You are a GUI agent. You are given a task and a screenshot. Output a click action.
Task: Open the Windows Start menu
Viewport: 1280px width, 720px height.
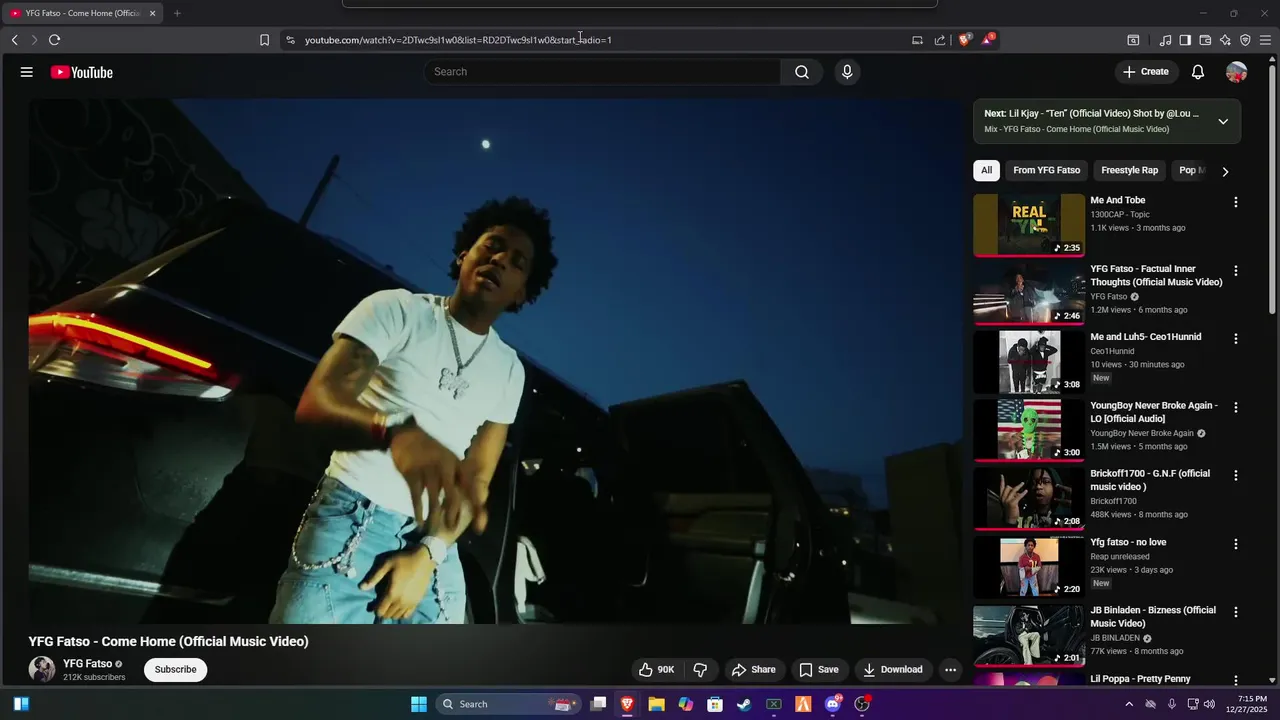[x=419, y=704]
